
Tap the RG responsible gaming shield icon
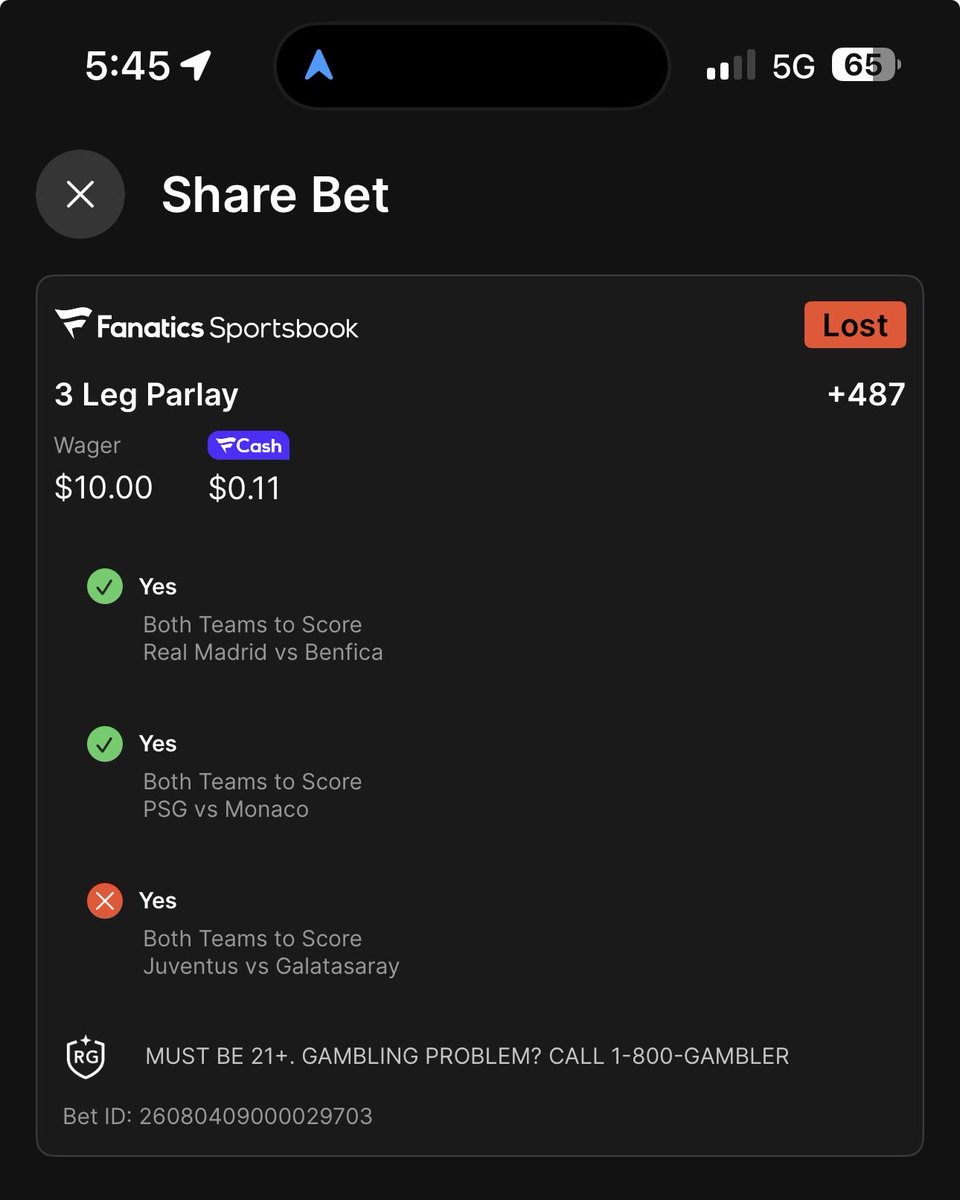(86, 1056)
